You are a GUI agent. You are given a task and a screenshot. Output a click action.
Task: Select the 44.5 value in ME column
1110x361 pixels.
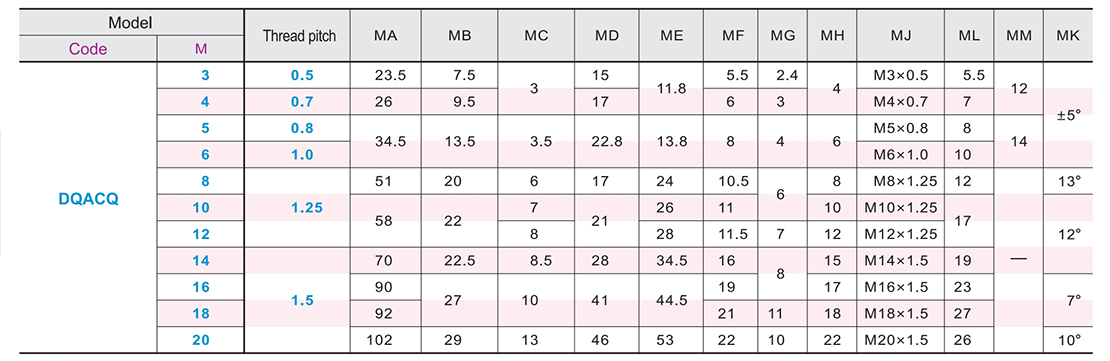point(672,300)
